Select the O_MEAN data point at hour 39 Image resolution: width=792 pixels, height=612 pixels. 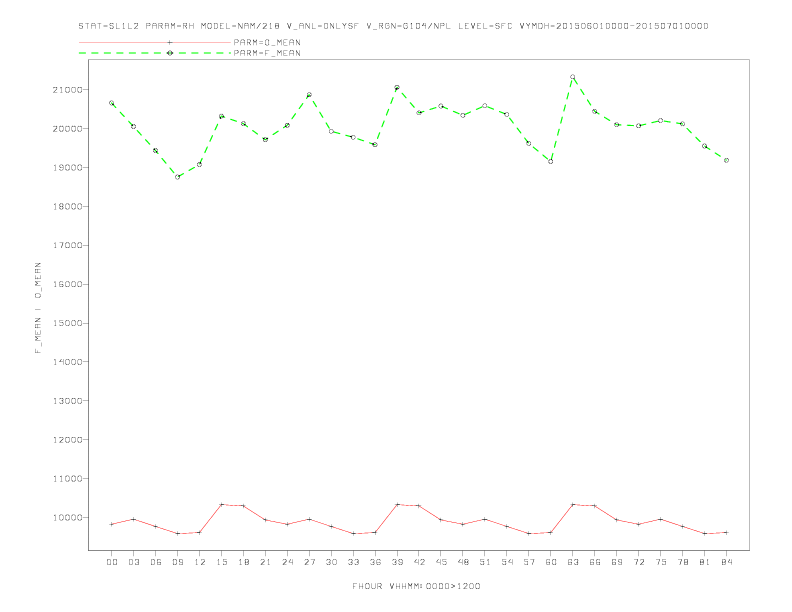tap(397, 504)
